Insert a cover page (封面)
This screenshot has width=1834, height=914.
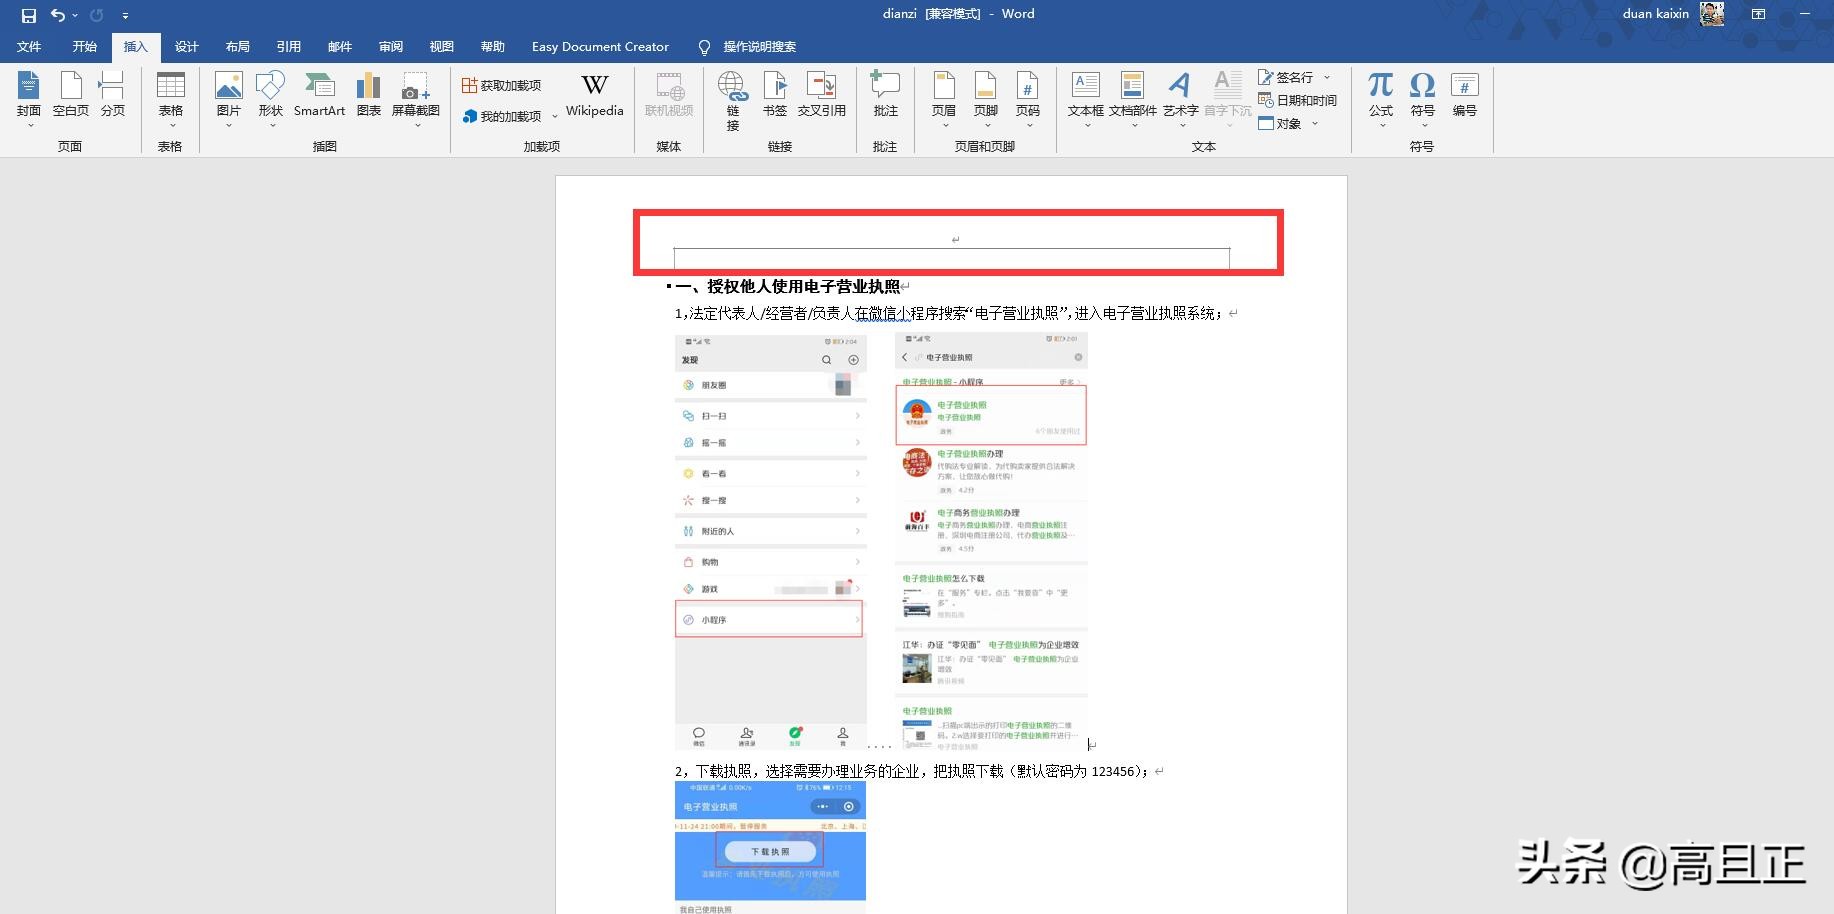[x=29, y=95]
